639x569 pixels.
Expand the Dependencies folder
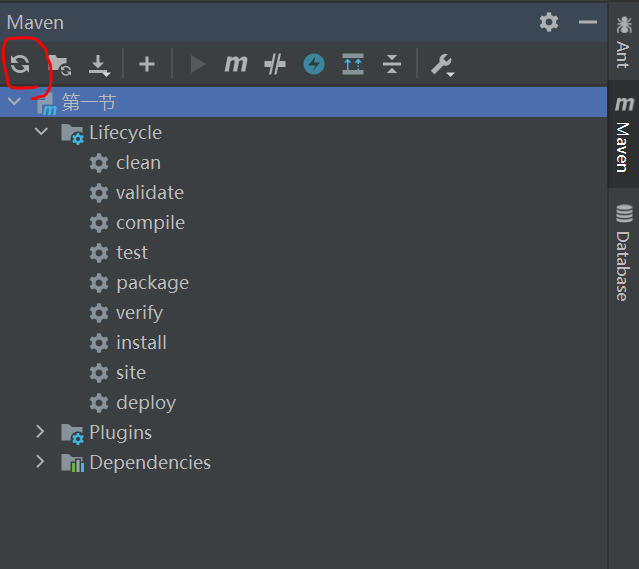(x=40, y=462)
